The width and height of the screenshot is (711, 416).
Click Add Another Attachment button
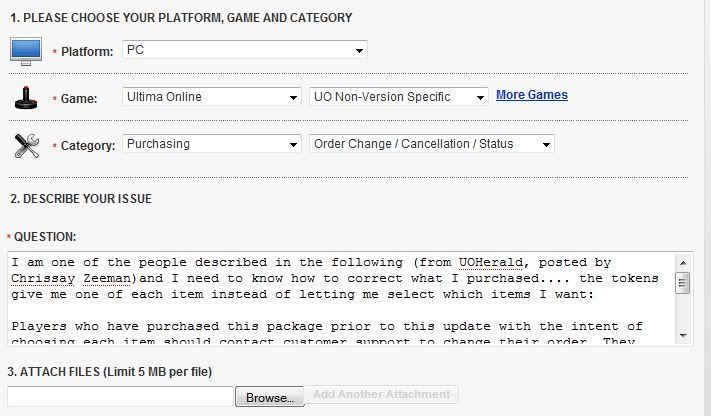(381, 394)
